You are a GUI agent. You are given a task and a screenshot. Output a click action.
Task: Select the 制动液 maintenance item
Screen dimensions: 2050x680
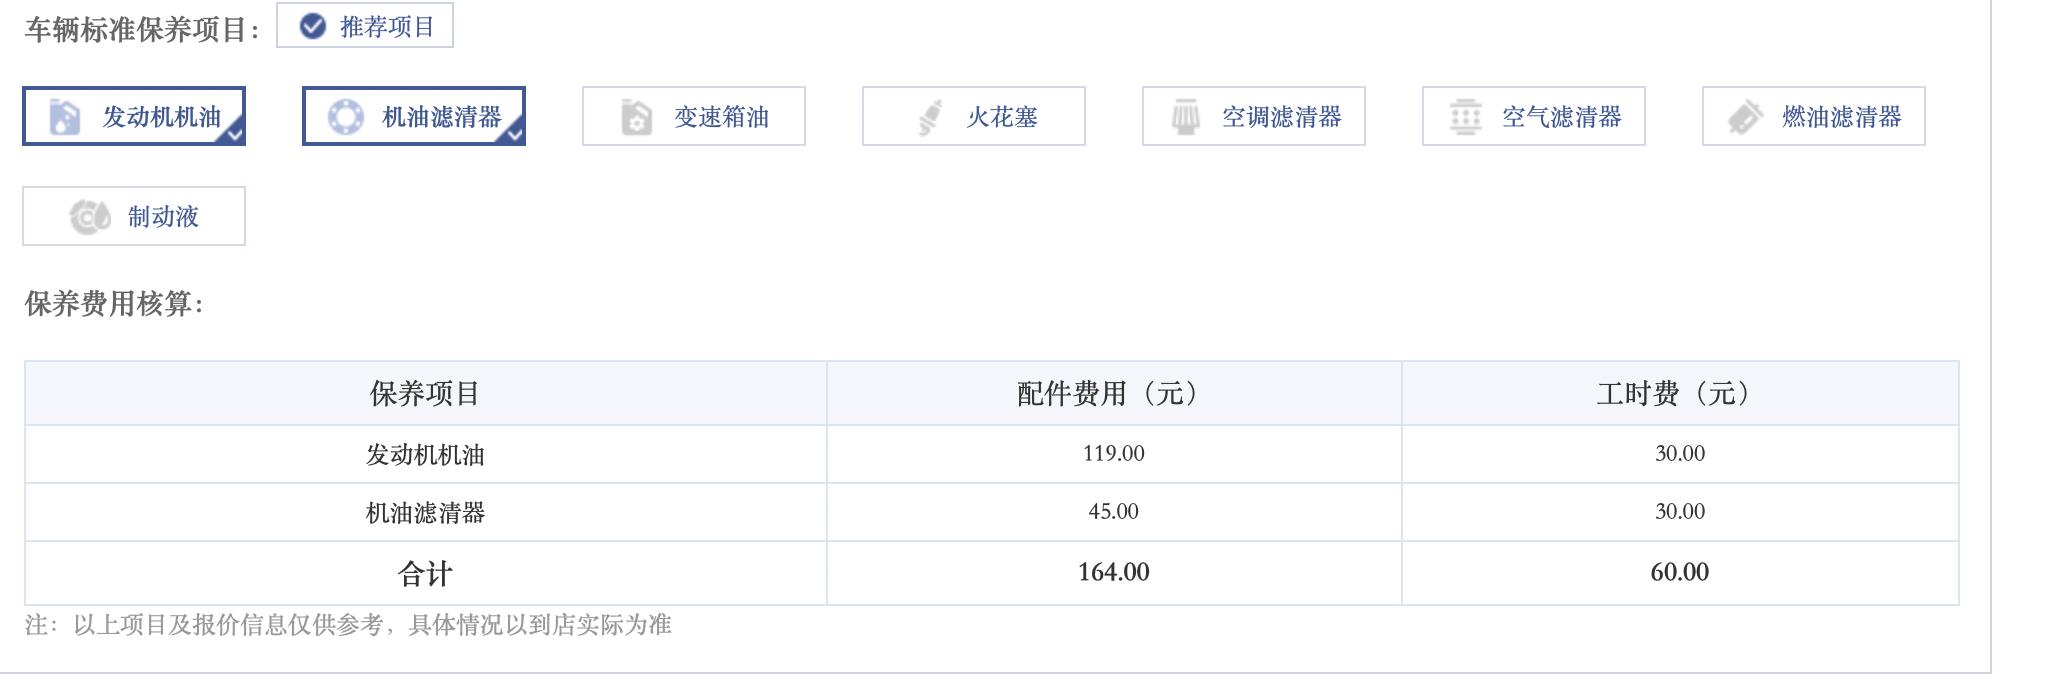click(x=133, y=214)
